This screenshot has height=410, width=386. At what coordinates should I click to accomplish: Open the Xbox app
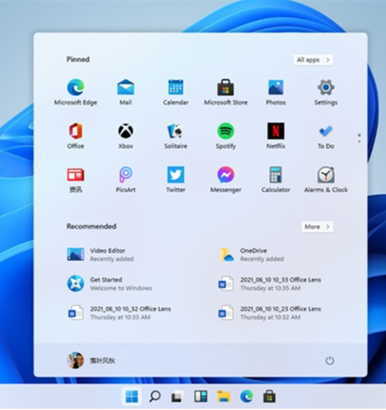(126, 136)
